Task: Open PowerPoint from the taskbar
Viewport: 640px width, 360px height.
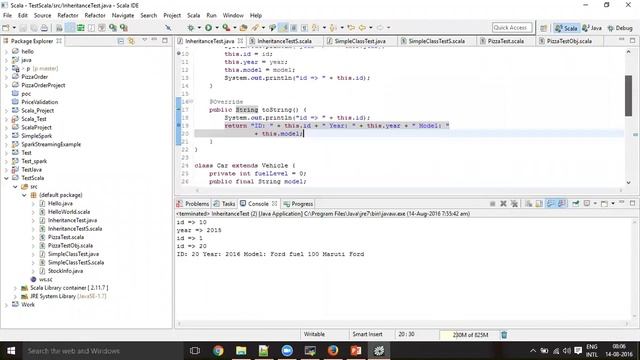Action: pos(356,351)
